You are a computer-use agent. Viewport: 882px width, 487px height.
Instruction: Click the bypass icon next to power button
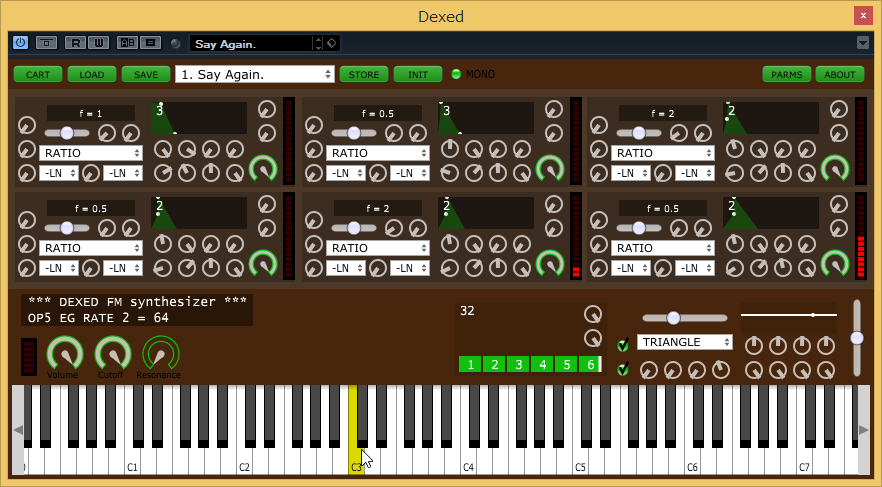(46, 43)
